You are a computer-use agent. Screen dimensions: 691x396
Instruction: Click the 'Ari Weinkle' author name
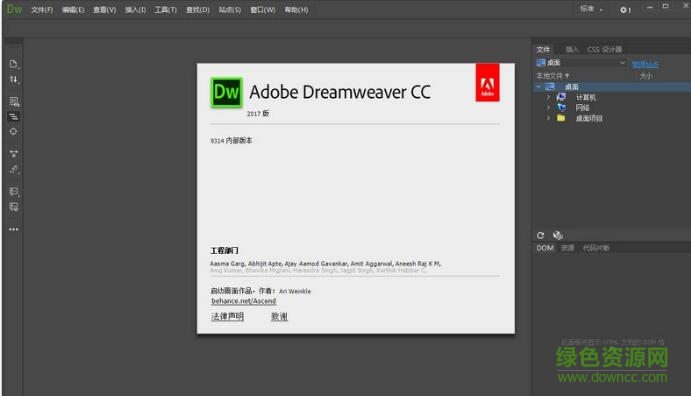coord(295,291)
